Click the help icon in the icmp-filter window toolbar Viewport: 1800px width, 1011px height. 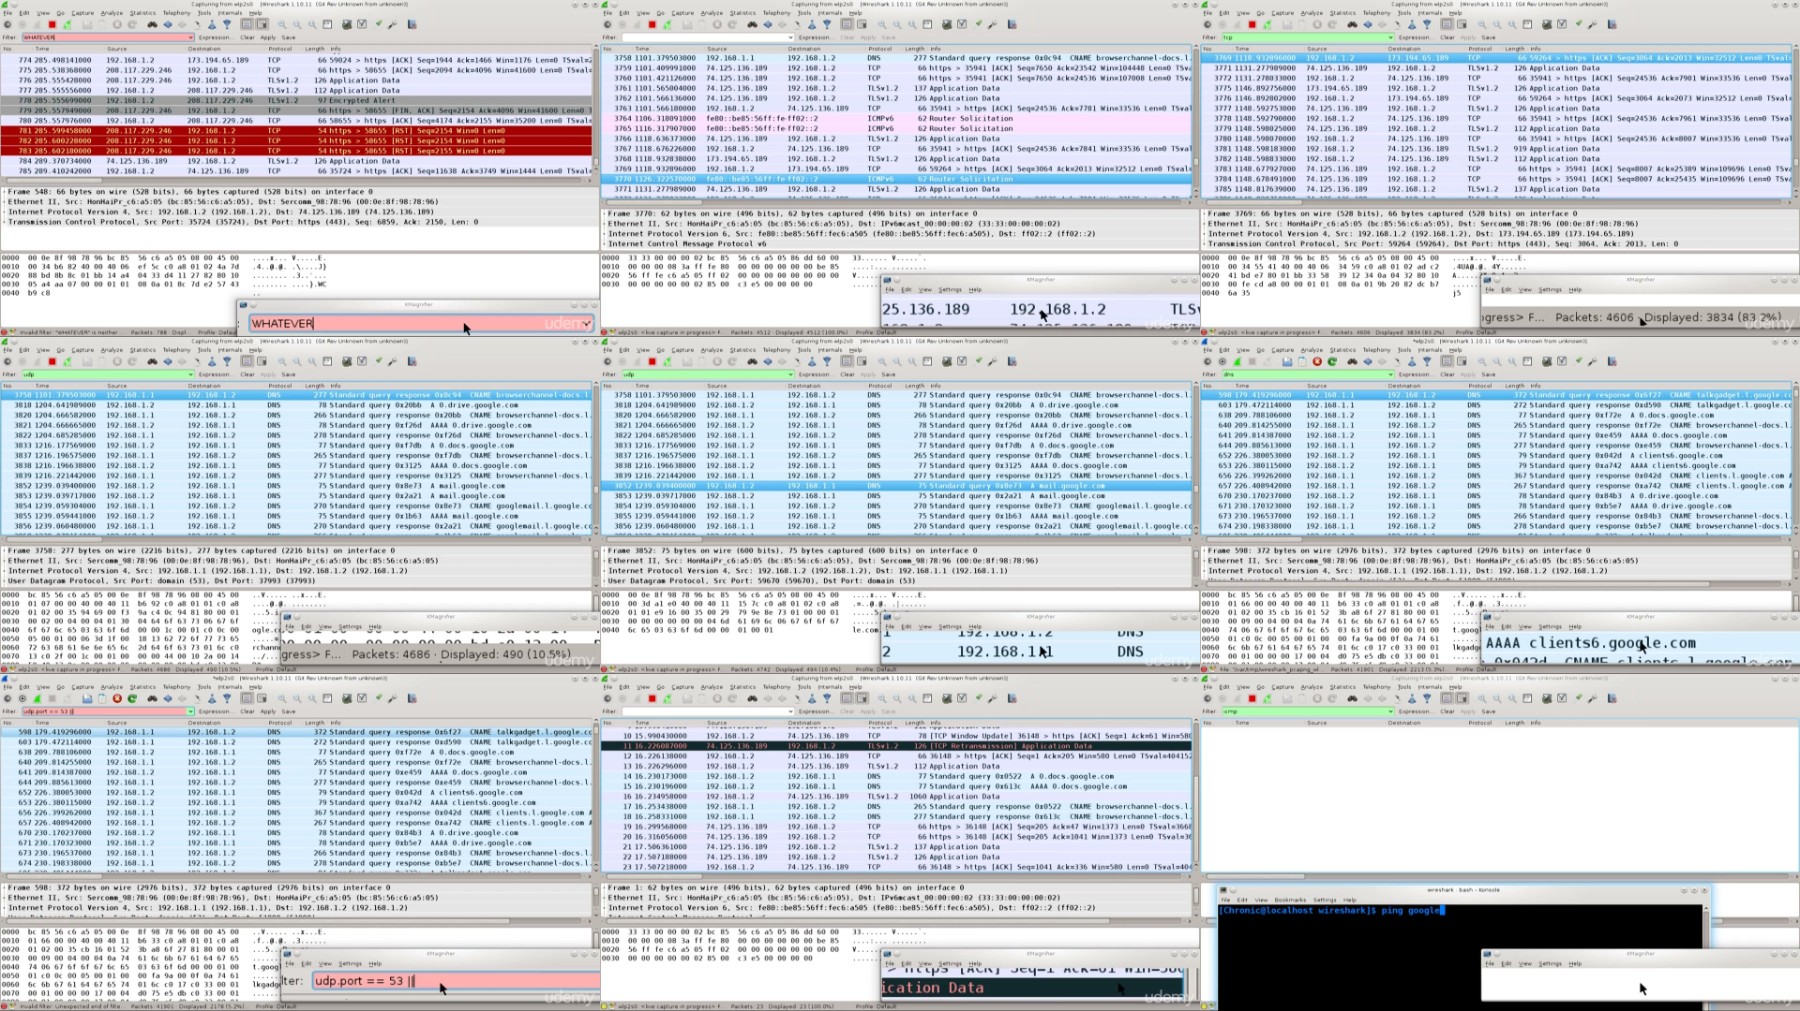coord(1612,699)
